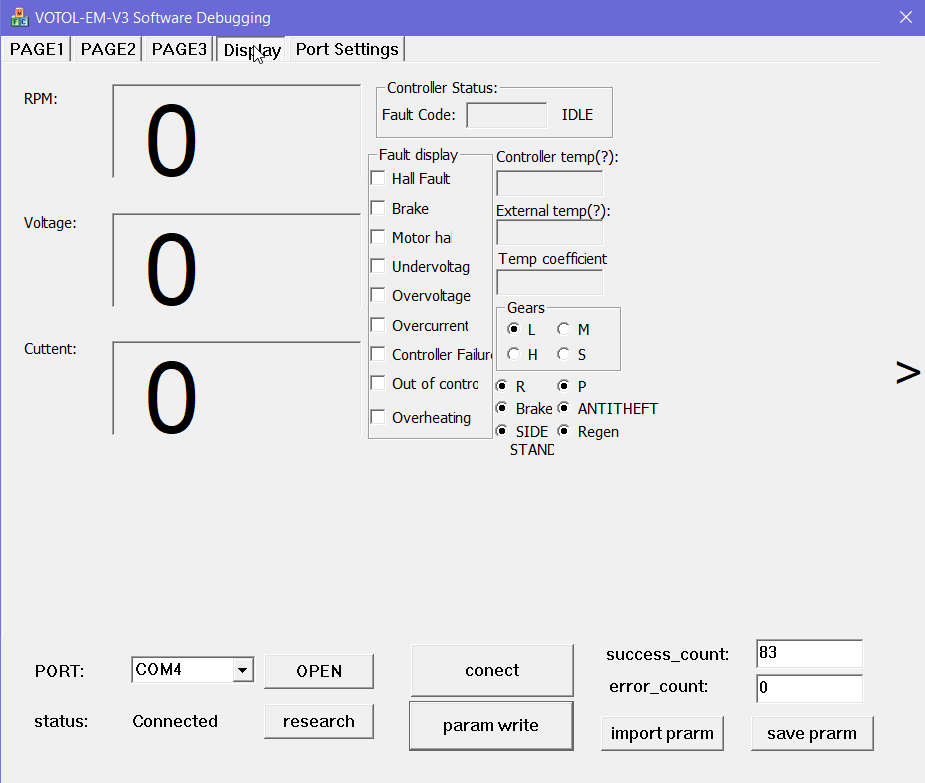Image resolution: width=925 pixels, height=783 pixels.
Task: Click the VOTOL app icon in title bar
Action: (x=18, y=17)
